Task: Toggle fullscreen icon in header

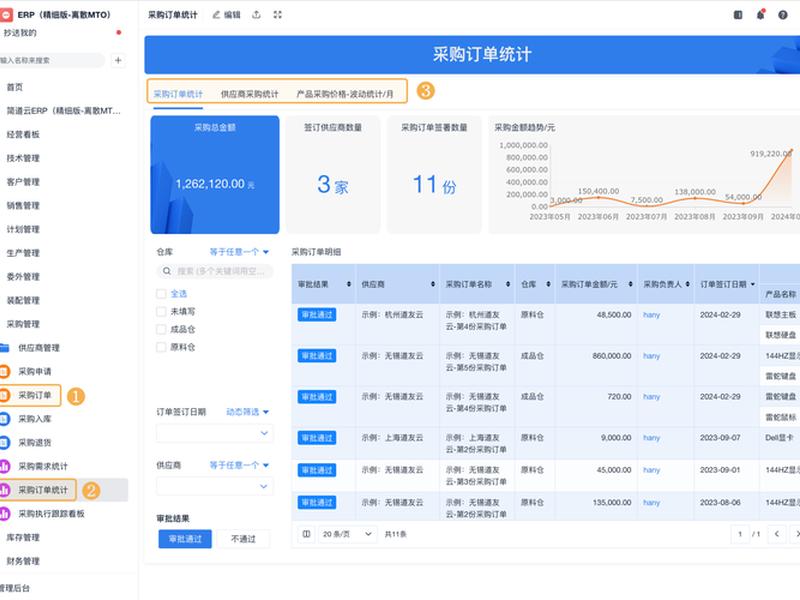Action: tap(278, 15)
